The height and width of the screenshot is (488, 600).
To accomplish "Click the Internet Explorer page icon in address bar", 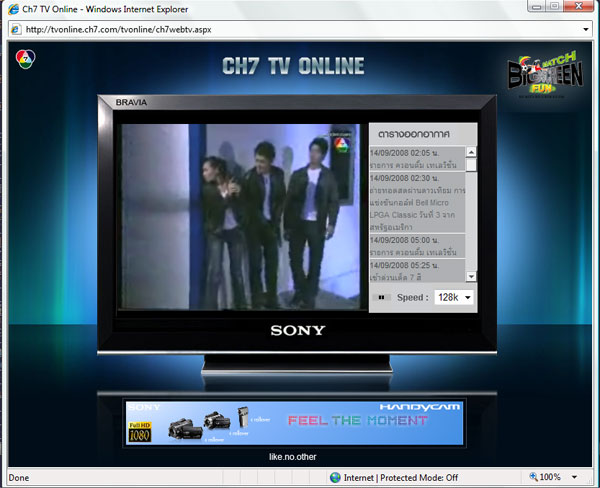I will 16,29.
